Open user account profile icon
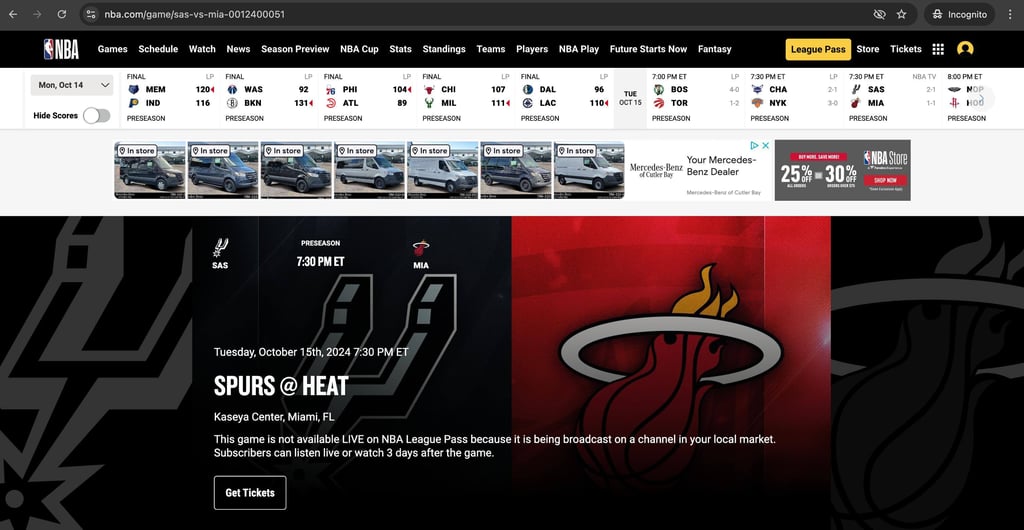This screenshot has width=1024, height=530. tap(965, 49)
